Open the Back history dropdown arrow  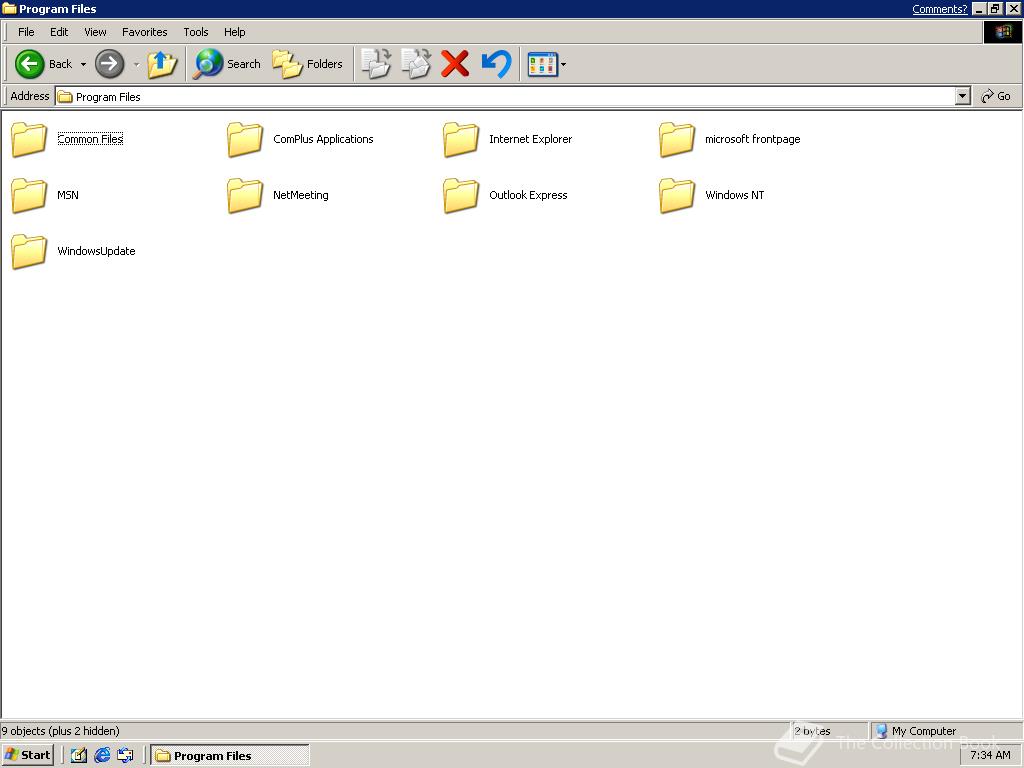click(83, 64)
